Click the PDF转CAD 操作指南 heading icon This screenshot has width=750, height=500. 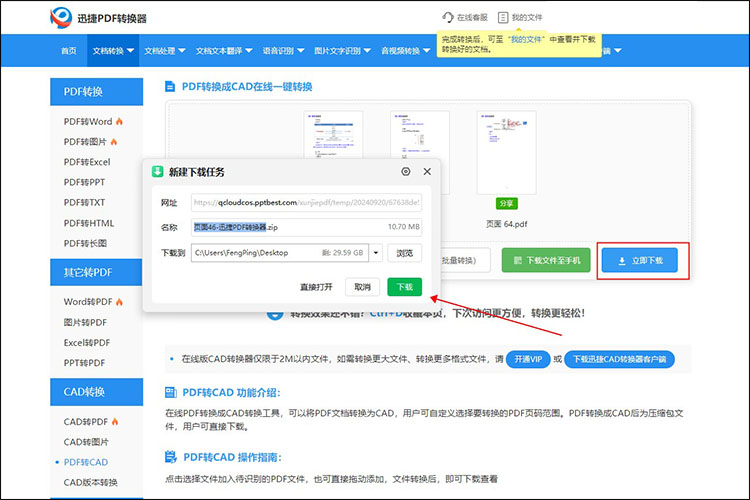[x=171, y=457]
